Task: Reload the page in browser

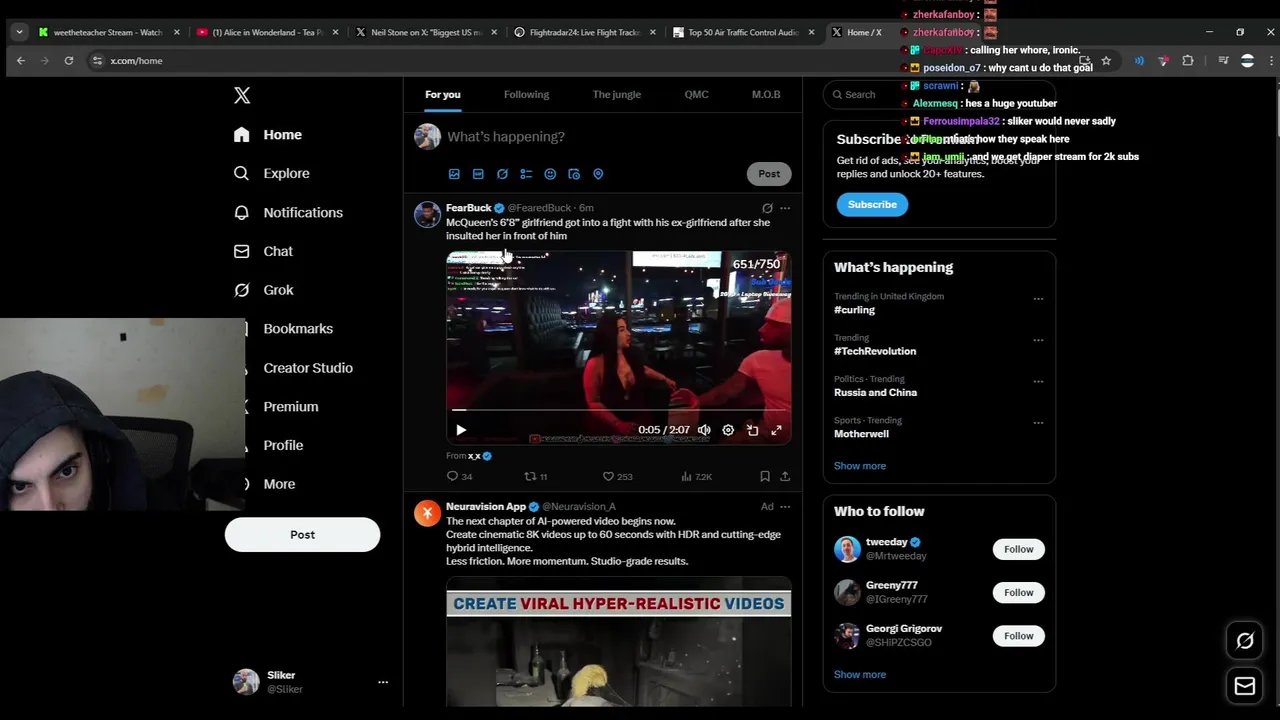Action: tap(69, 61)
